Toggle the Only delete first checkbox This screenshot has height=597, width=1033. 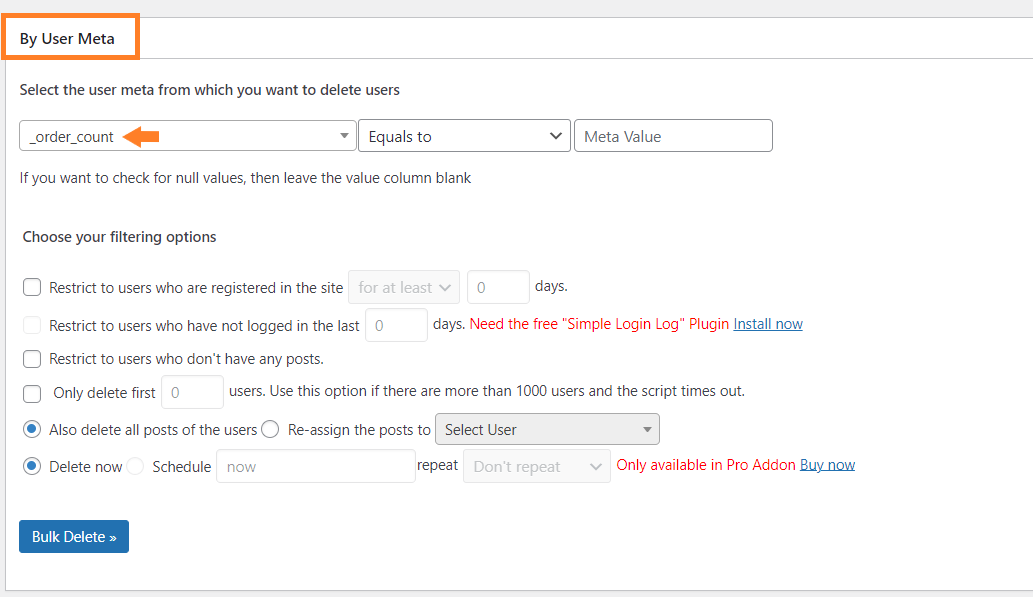(x=32, y=393)
